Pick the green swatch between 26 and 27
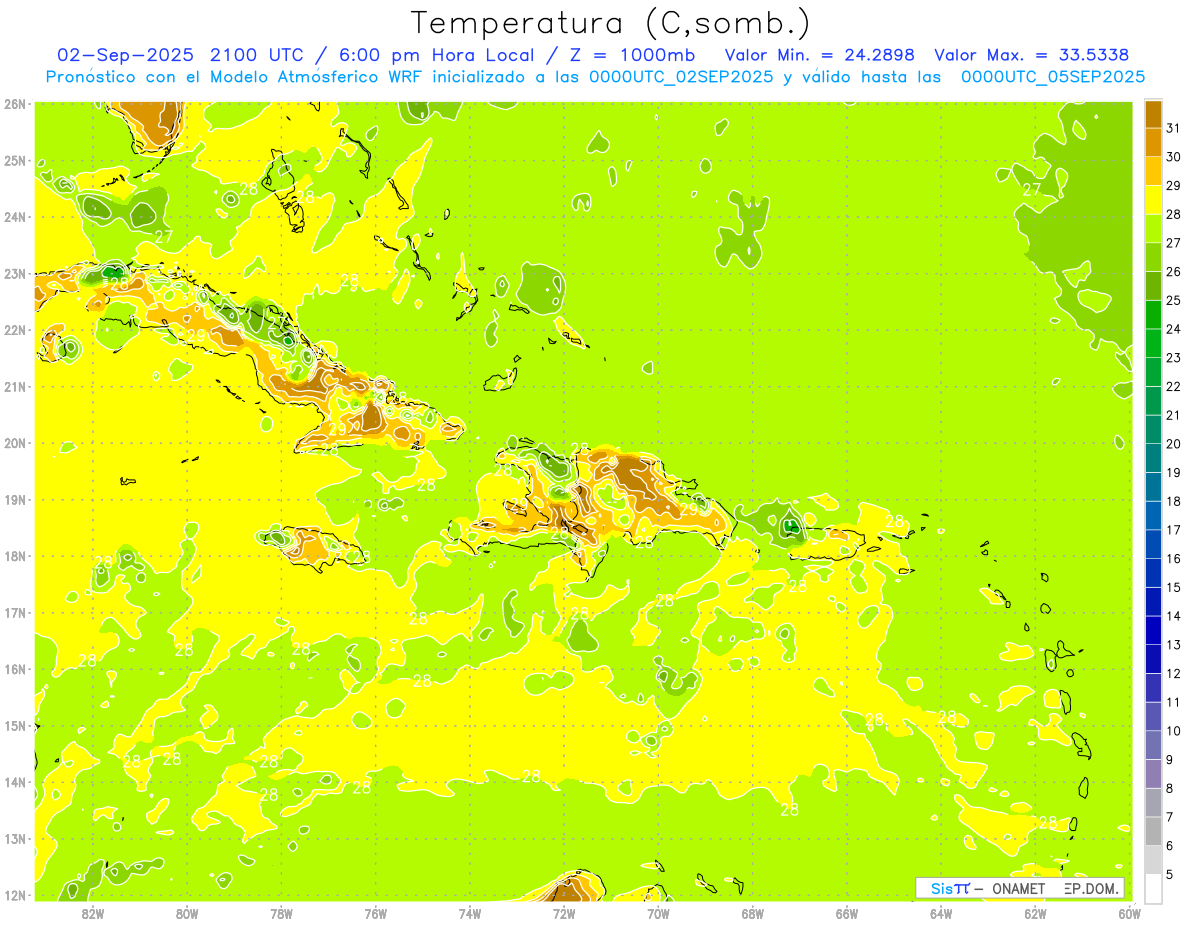 tap(1153, 257)
